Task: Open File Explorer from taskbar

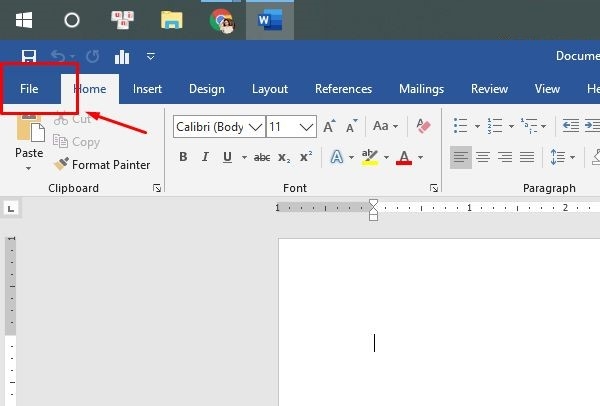Action: pyautogui.click(x=171, y=20)
